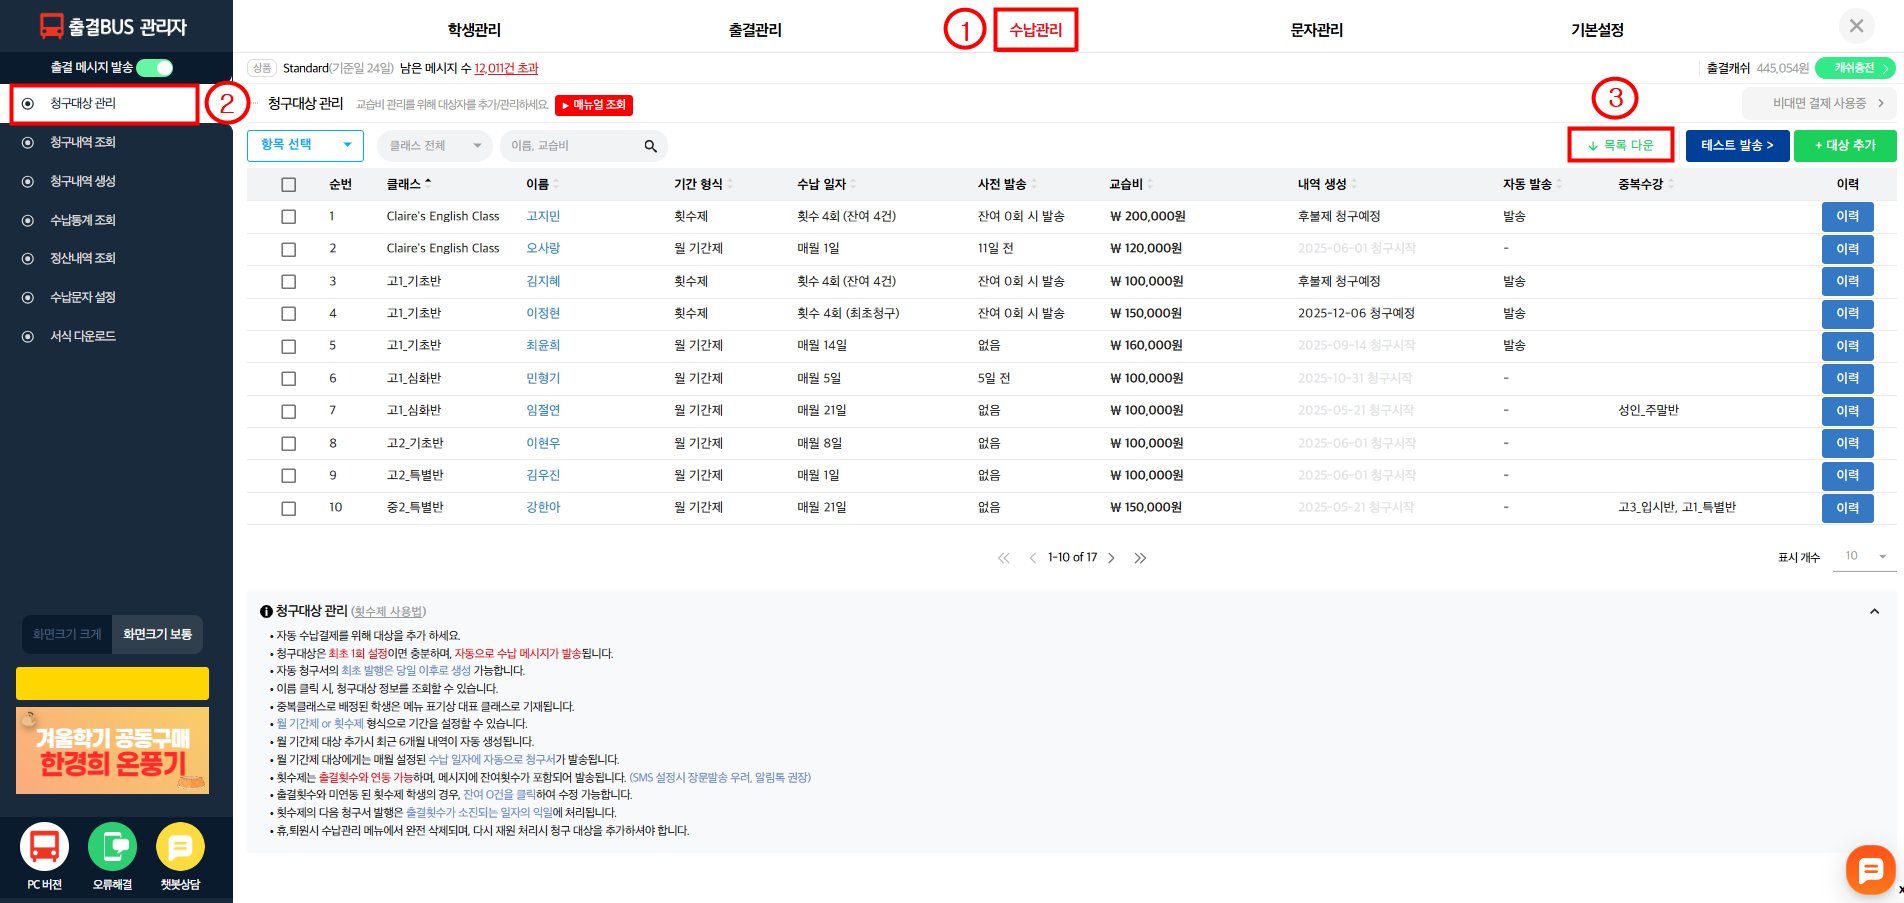This screenshot has width=1904, height=903.
Task: Go to next page arrow
Action: click(x=1111, y=558)
